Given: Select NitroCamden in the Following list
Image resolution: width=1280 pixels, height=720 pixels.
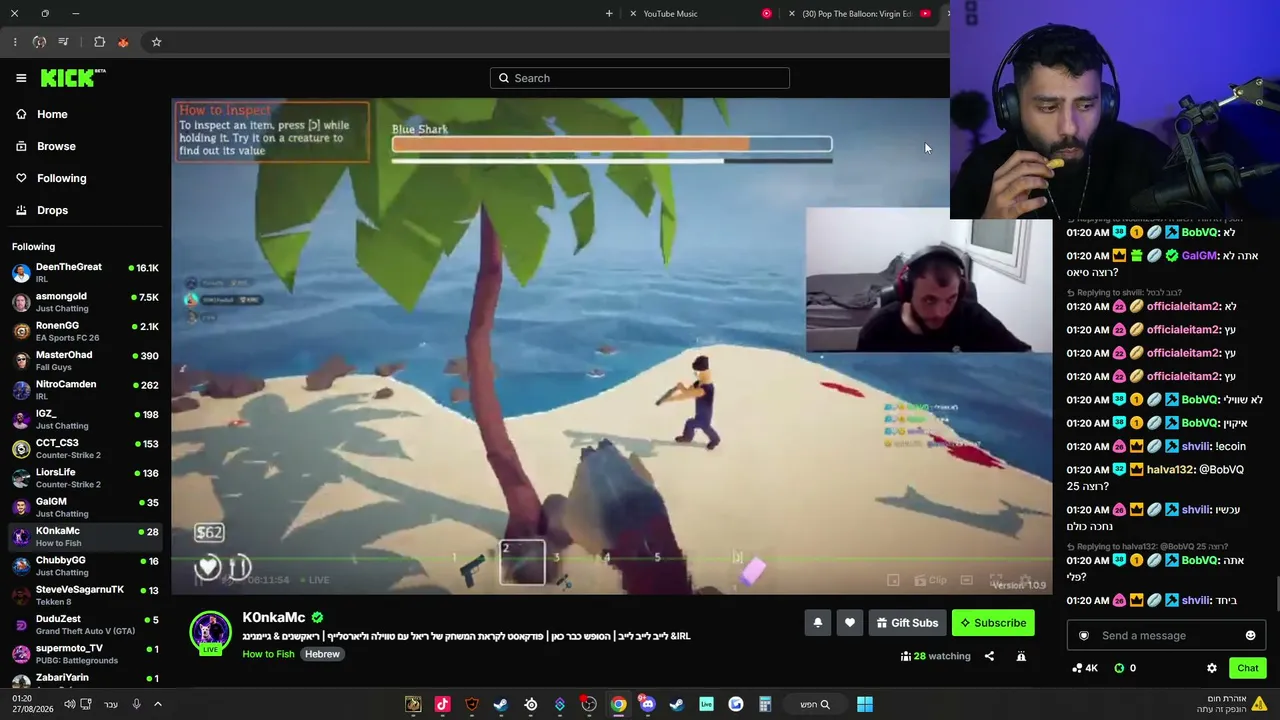Looking at the screenshot, I should pos(85,390).
